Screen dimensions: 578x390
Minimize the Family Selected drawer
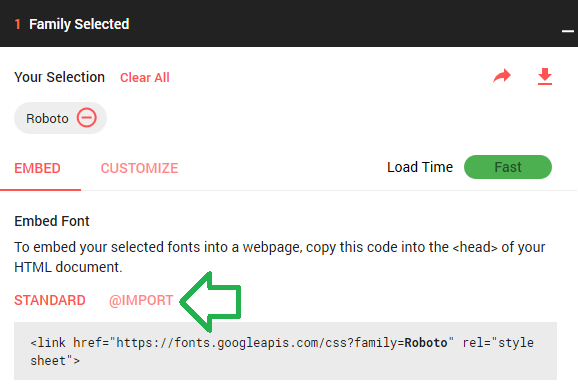tap(568, 31)
